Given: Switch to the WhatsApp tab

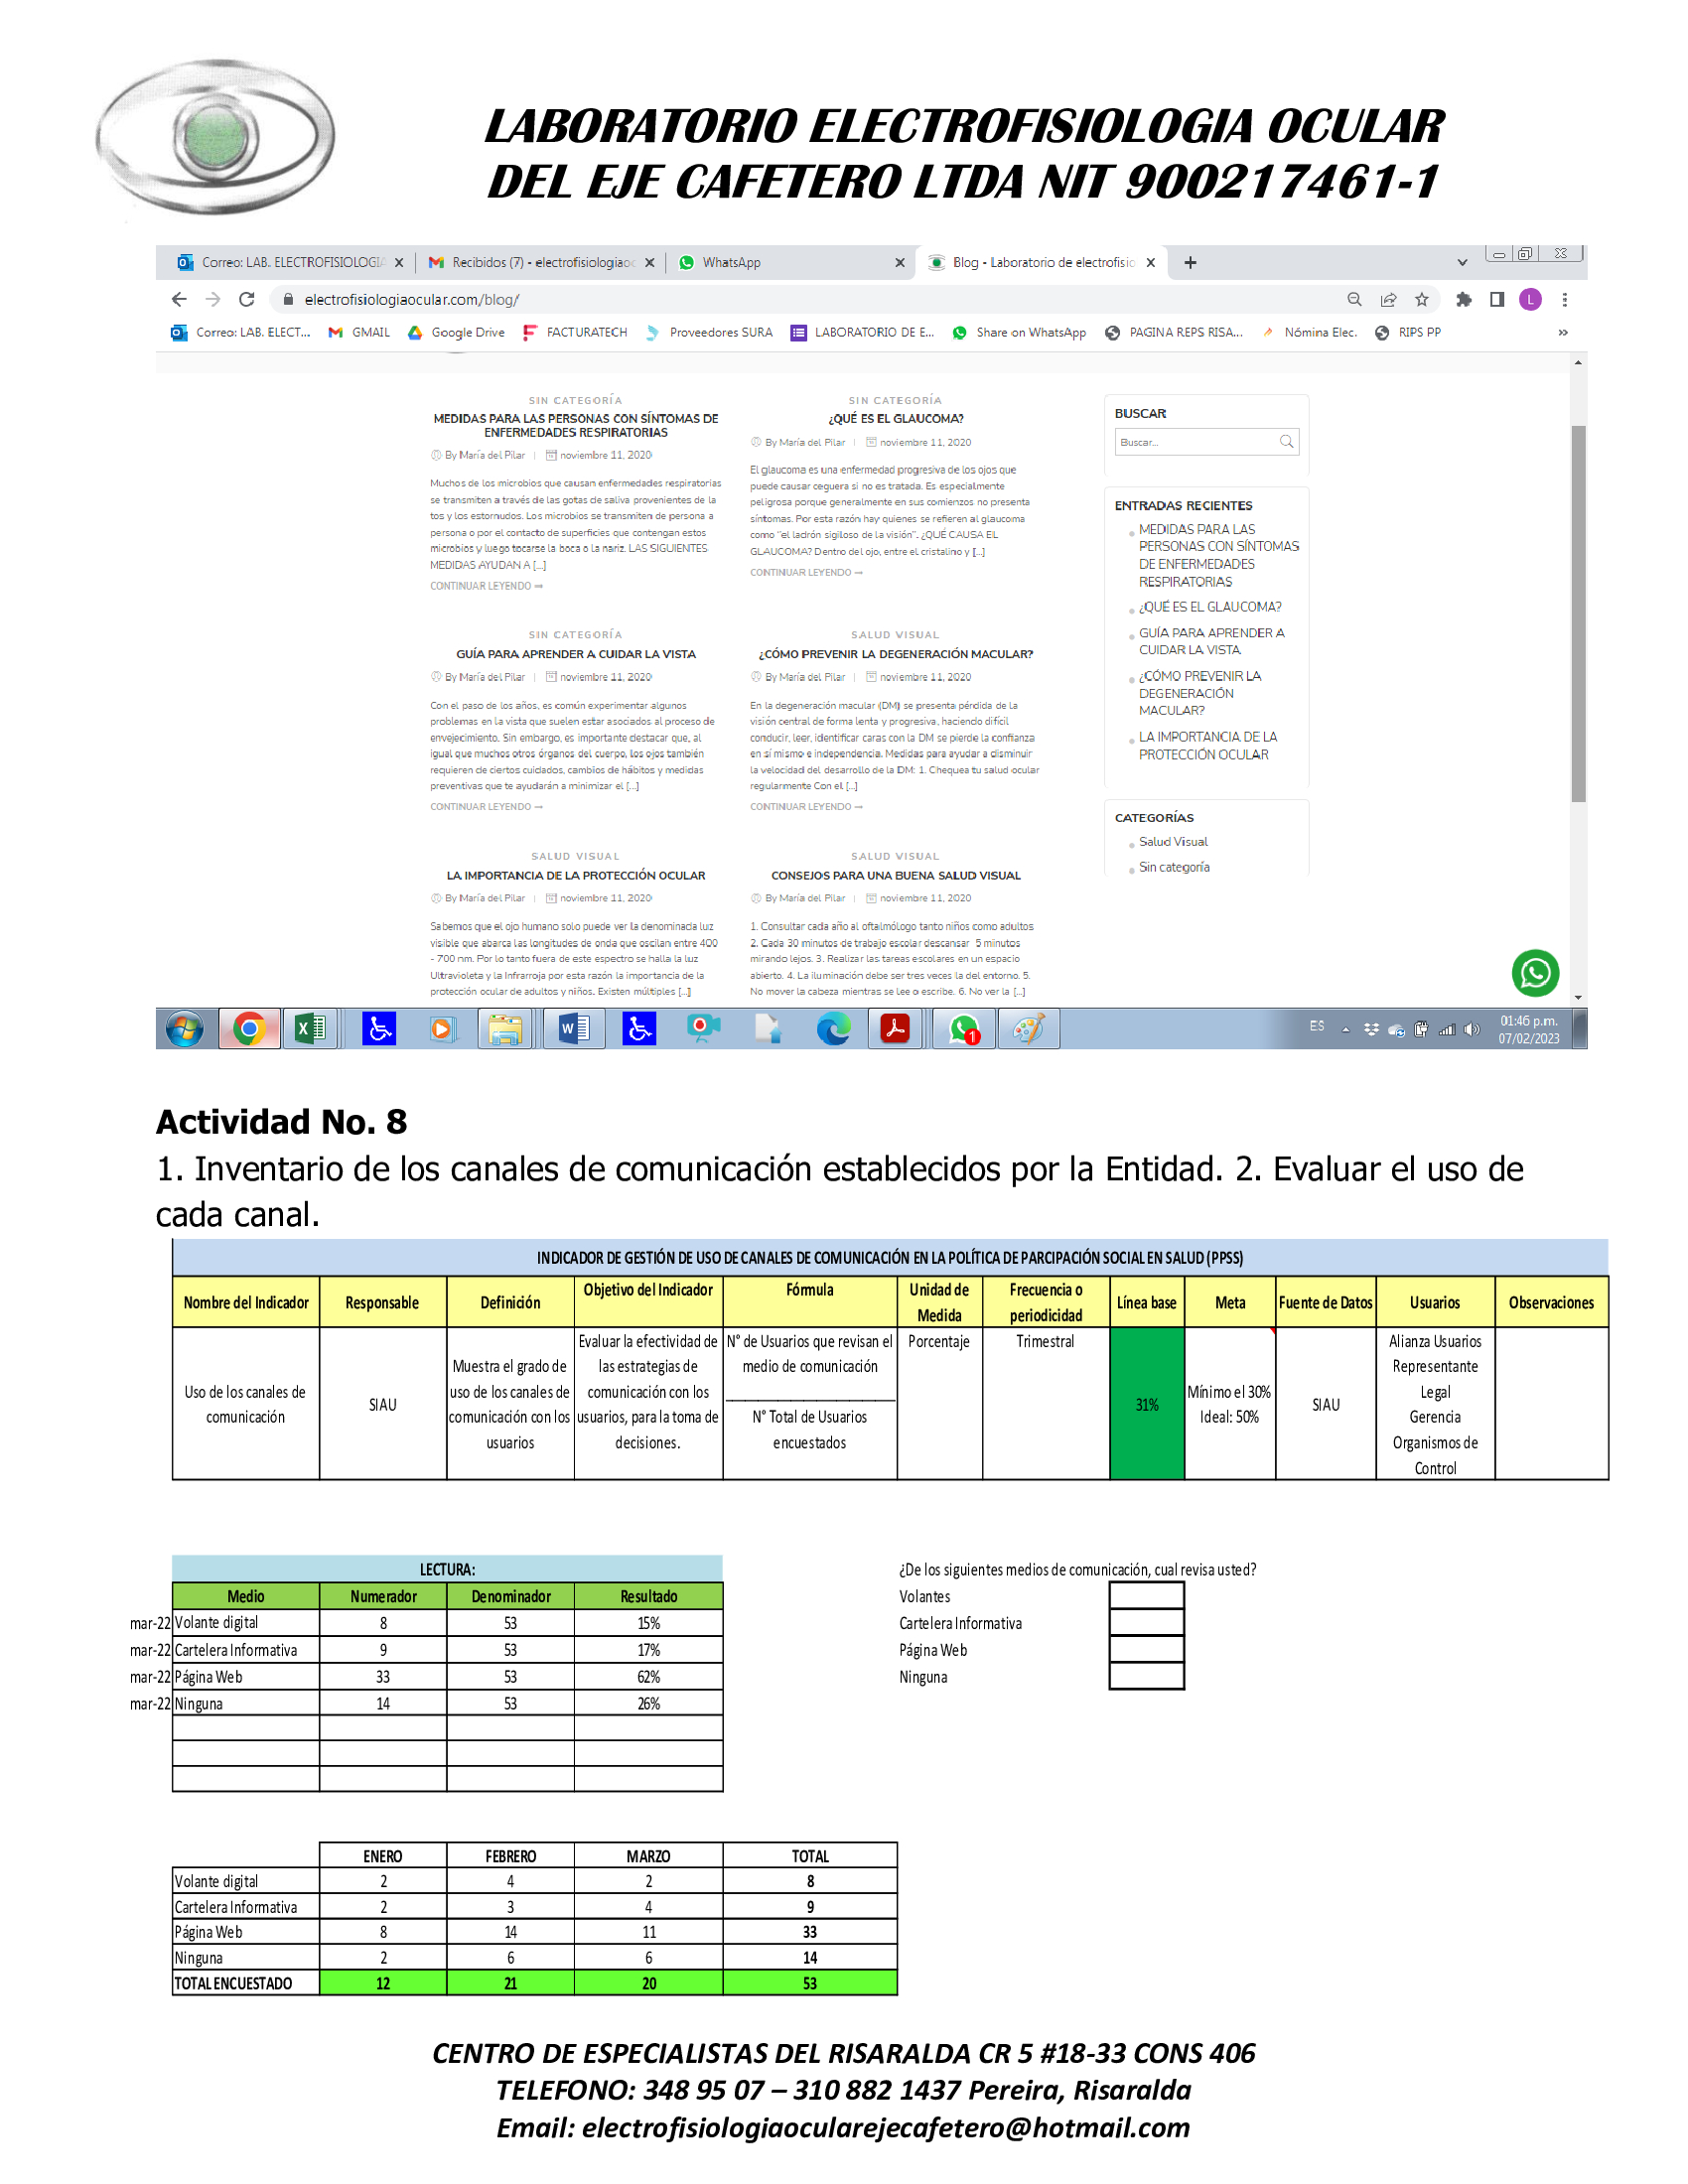Looking at the screenshot, I should click(790, 262).
